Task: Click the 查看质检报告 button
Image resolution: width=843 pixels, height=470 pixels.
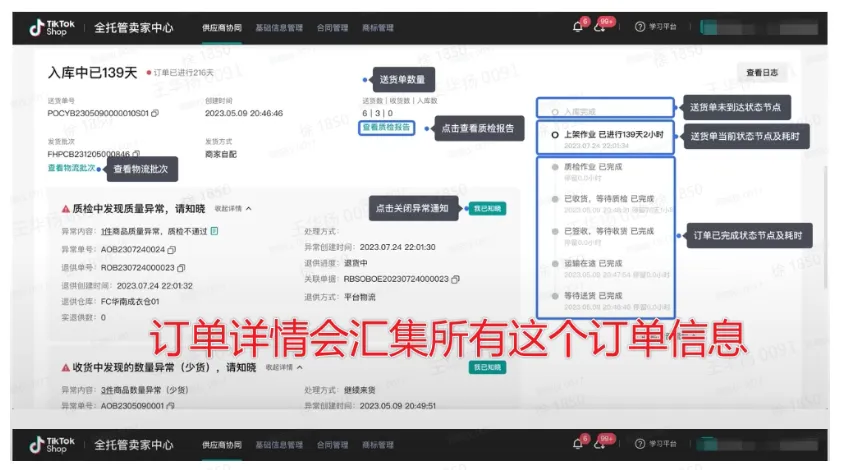Action: click(387, 127)
